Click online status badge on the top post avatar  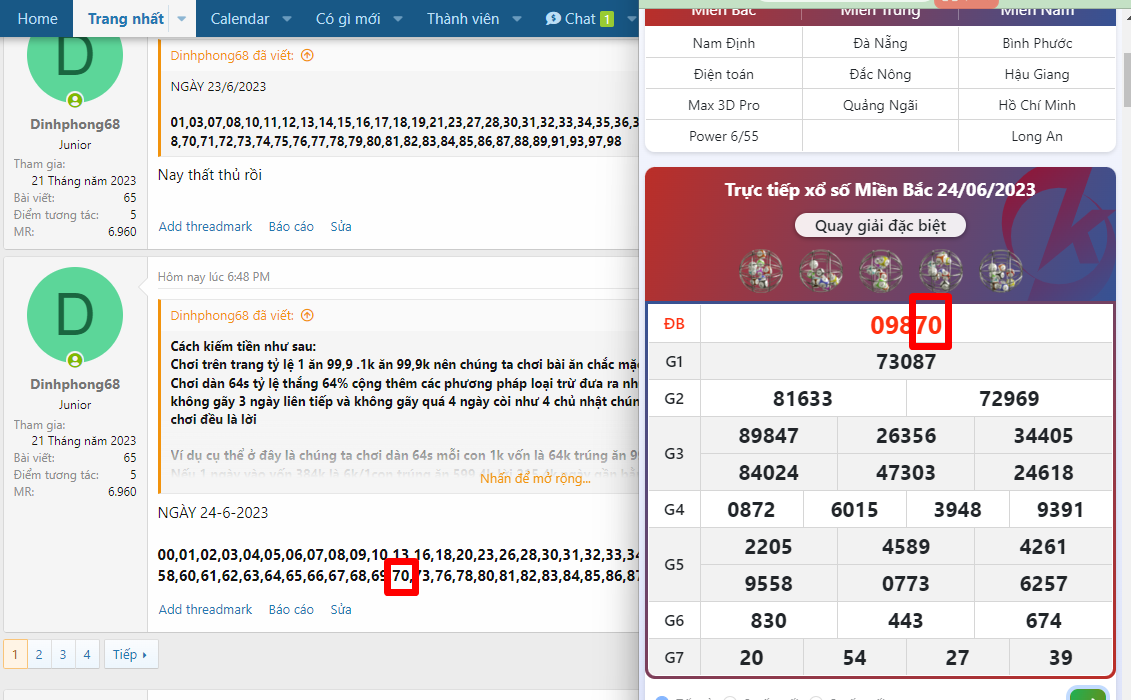click(x=75, y=100)
